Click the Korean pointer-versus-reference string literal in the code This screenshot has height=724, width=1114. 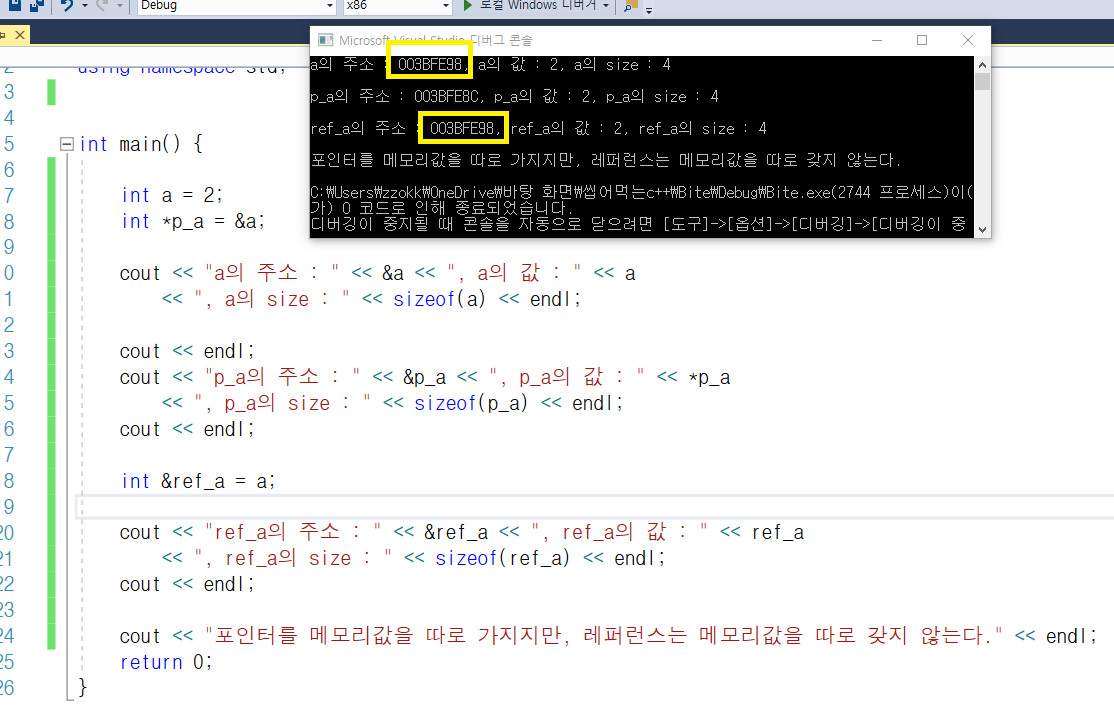[x=605, y=635]
